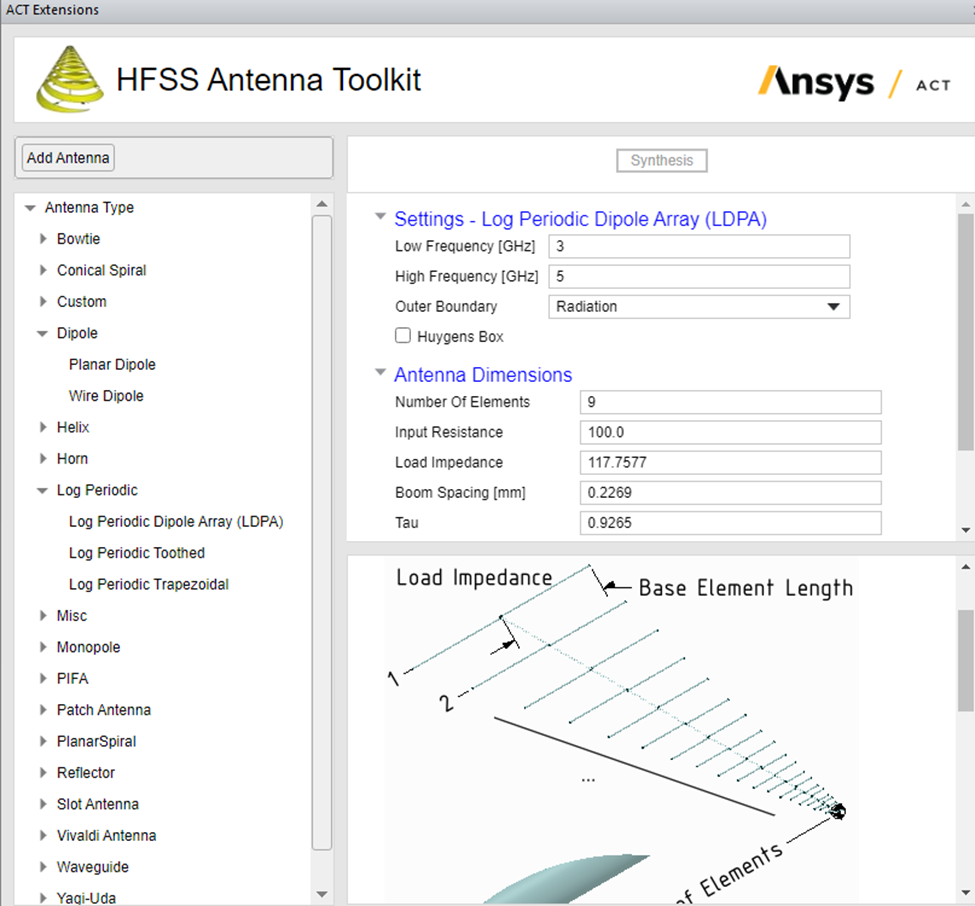
Task: Open the Outer Boundary dropdown
Action: point(834,306)
